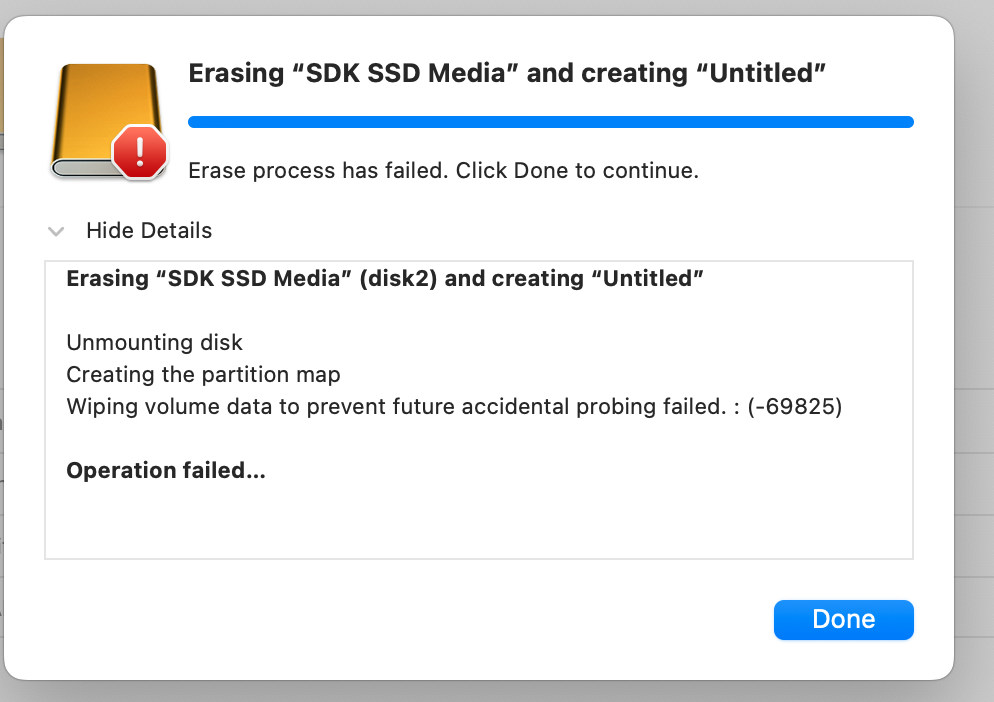This screenshot has width=994, height=702.
Task: Click the 'Unmounting disk' log line
Action: pos(154,342)
